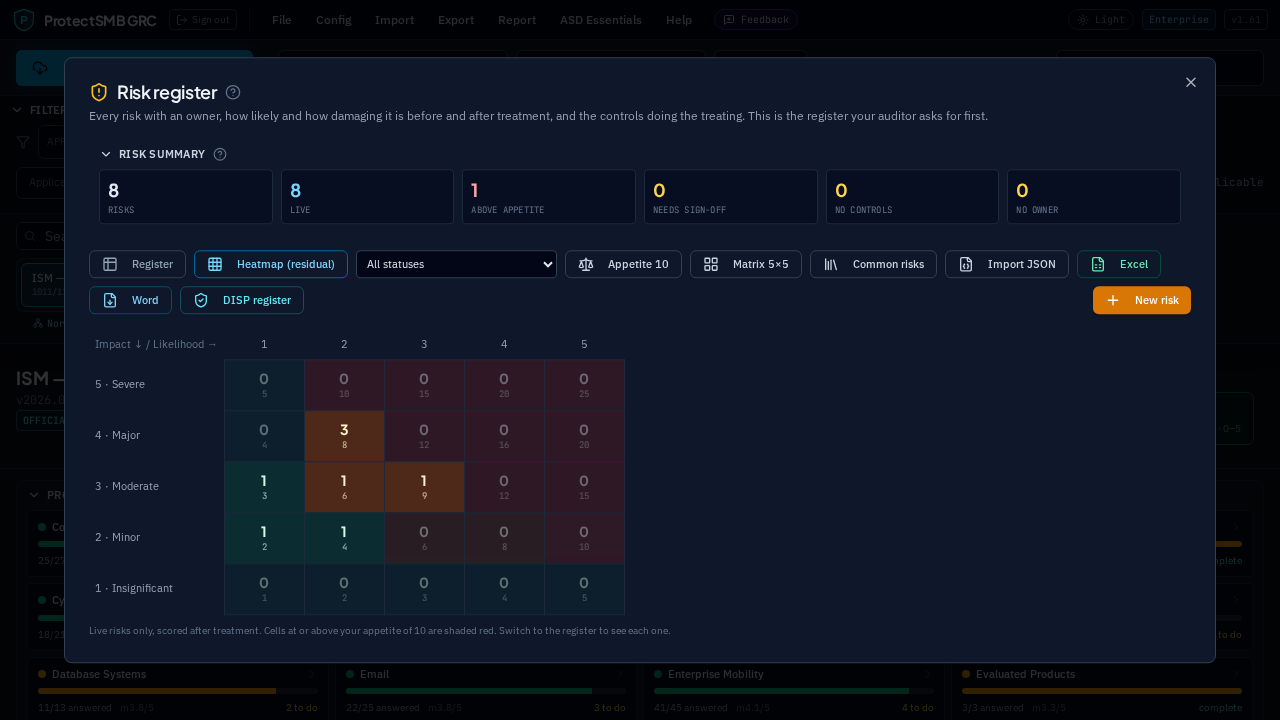
Task: Open Appetite 10 scales setting
Action: [623, 264]
